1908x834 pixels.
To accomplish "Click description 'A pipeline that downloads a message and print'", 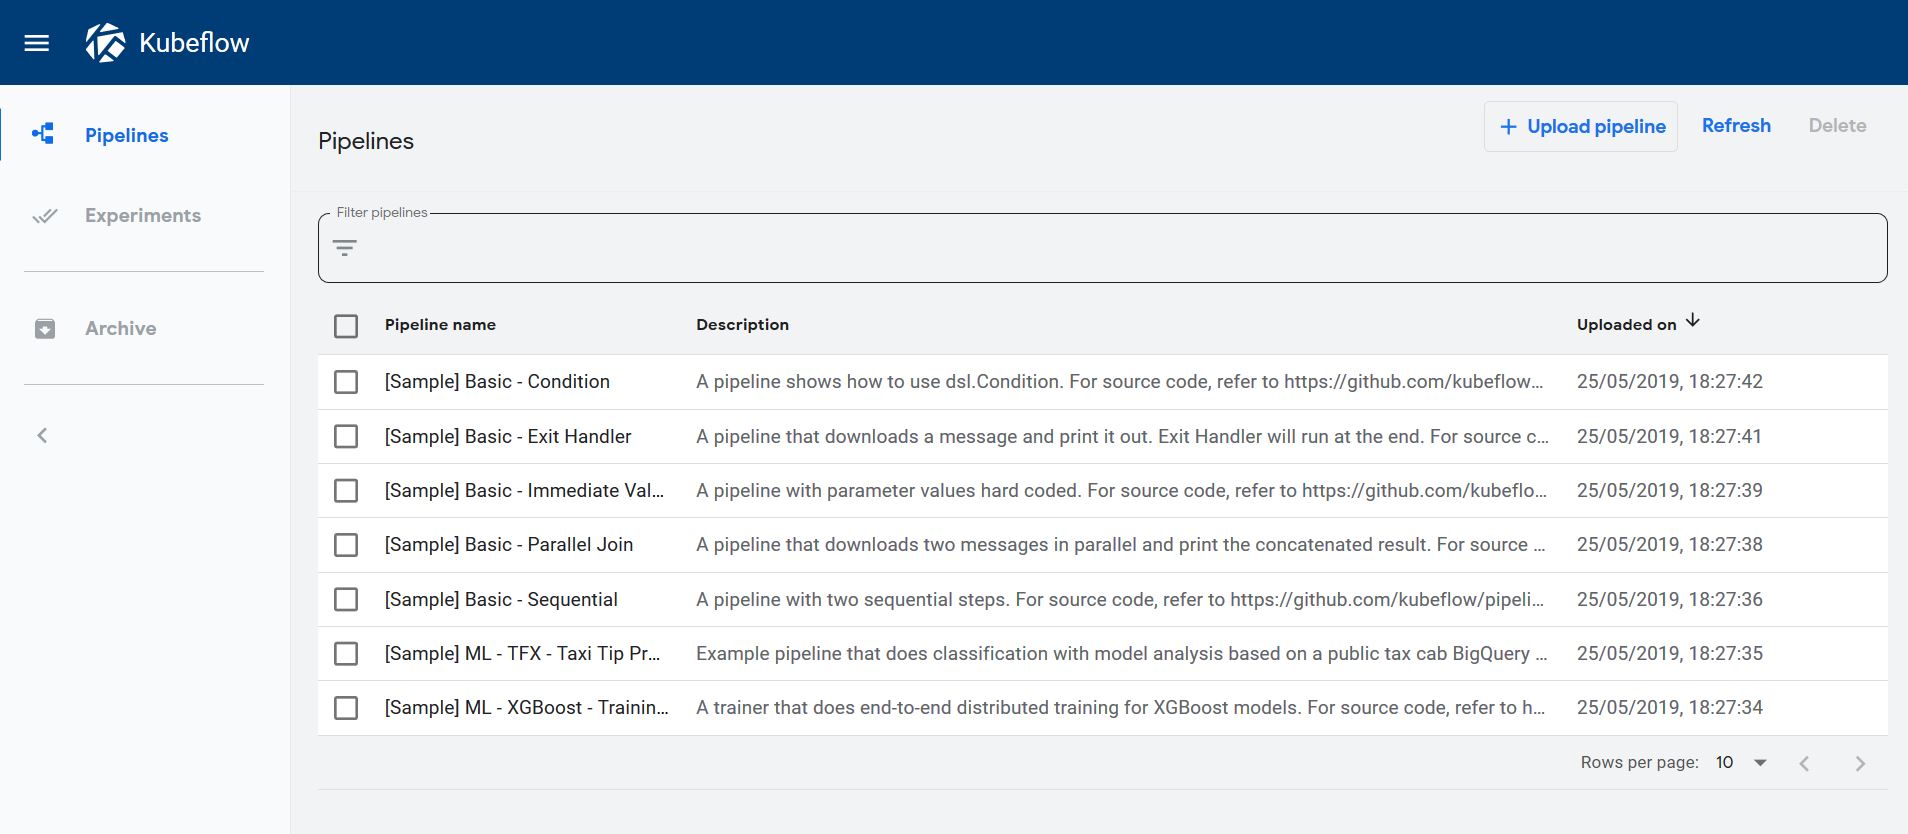I will click(x=1122, y=437).
